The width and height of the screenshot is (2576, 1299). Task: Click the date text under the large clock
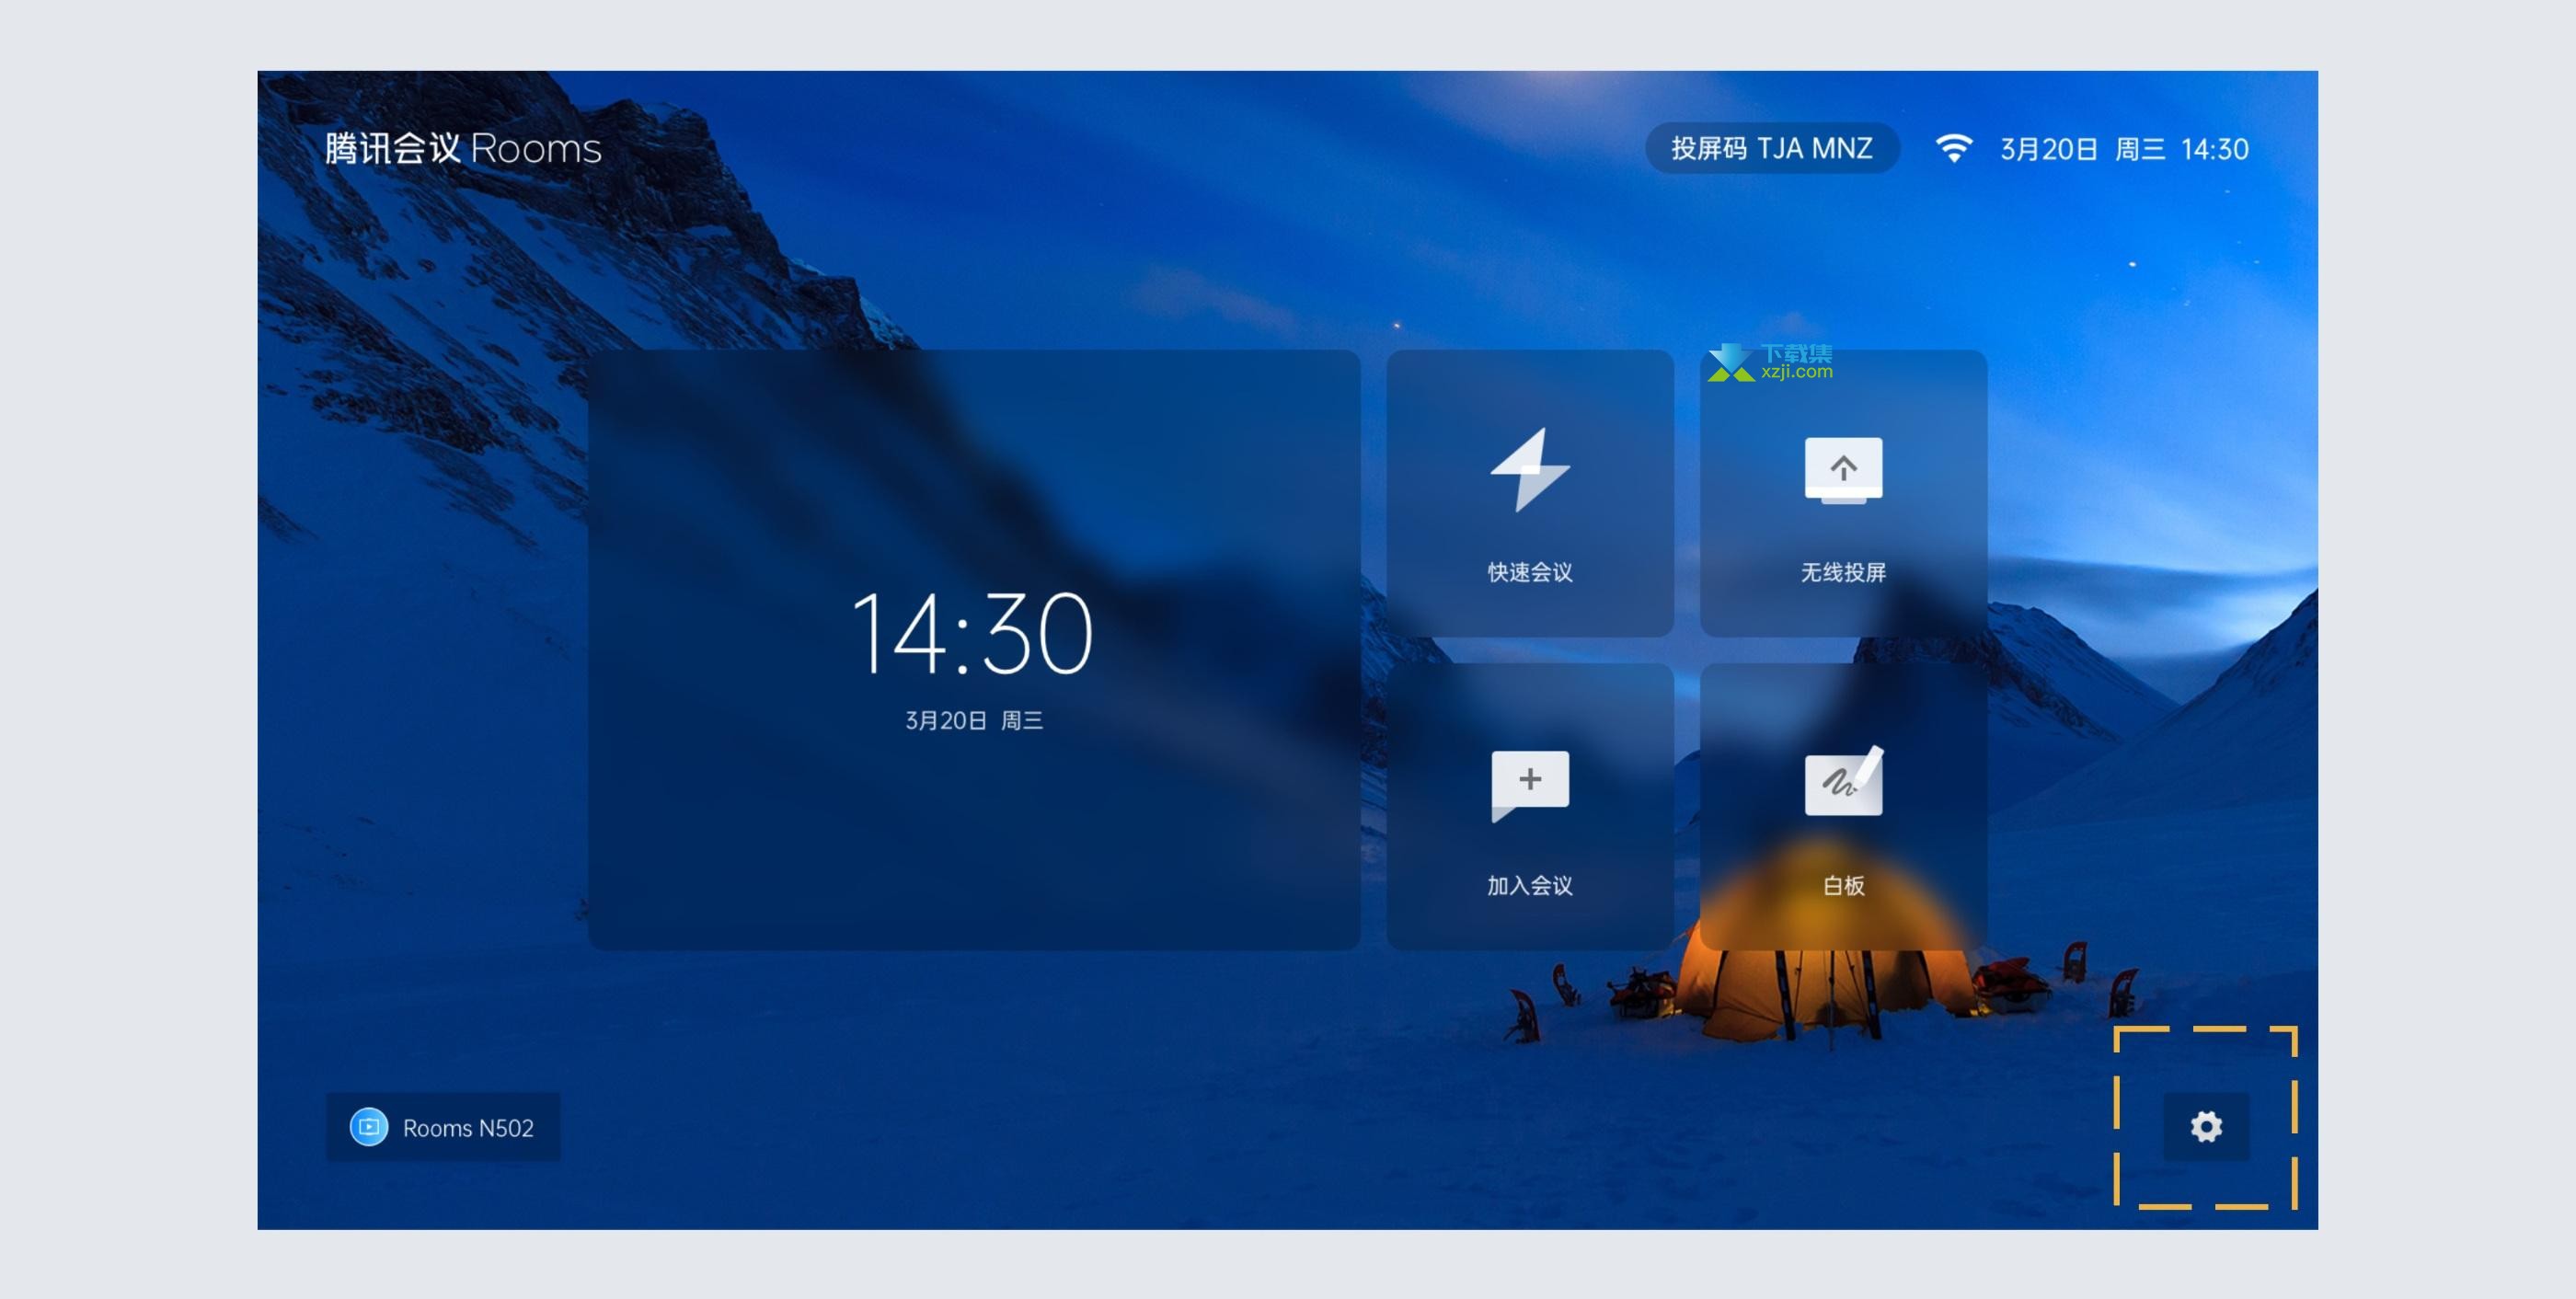[x=974, y=720]
